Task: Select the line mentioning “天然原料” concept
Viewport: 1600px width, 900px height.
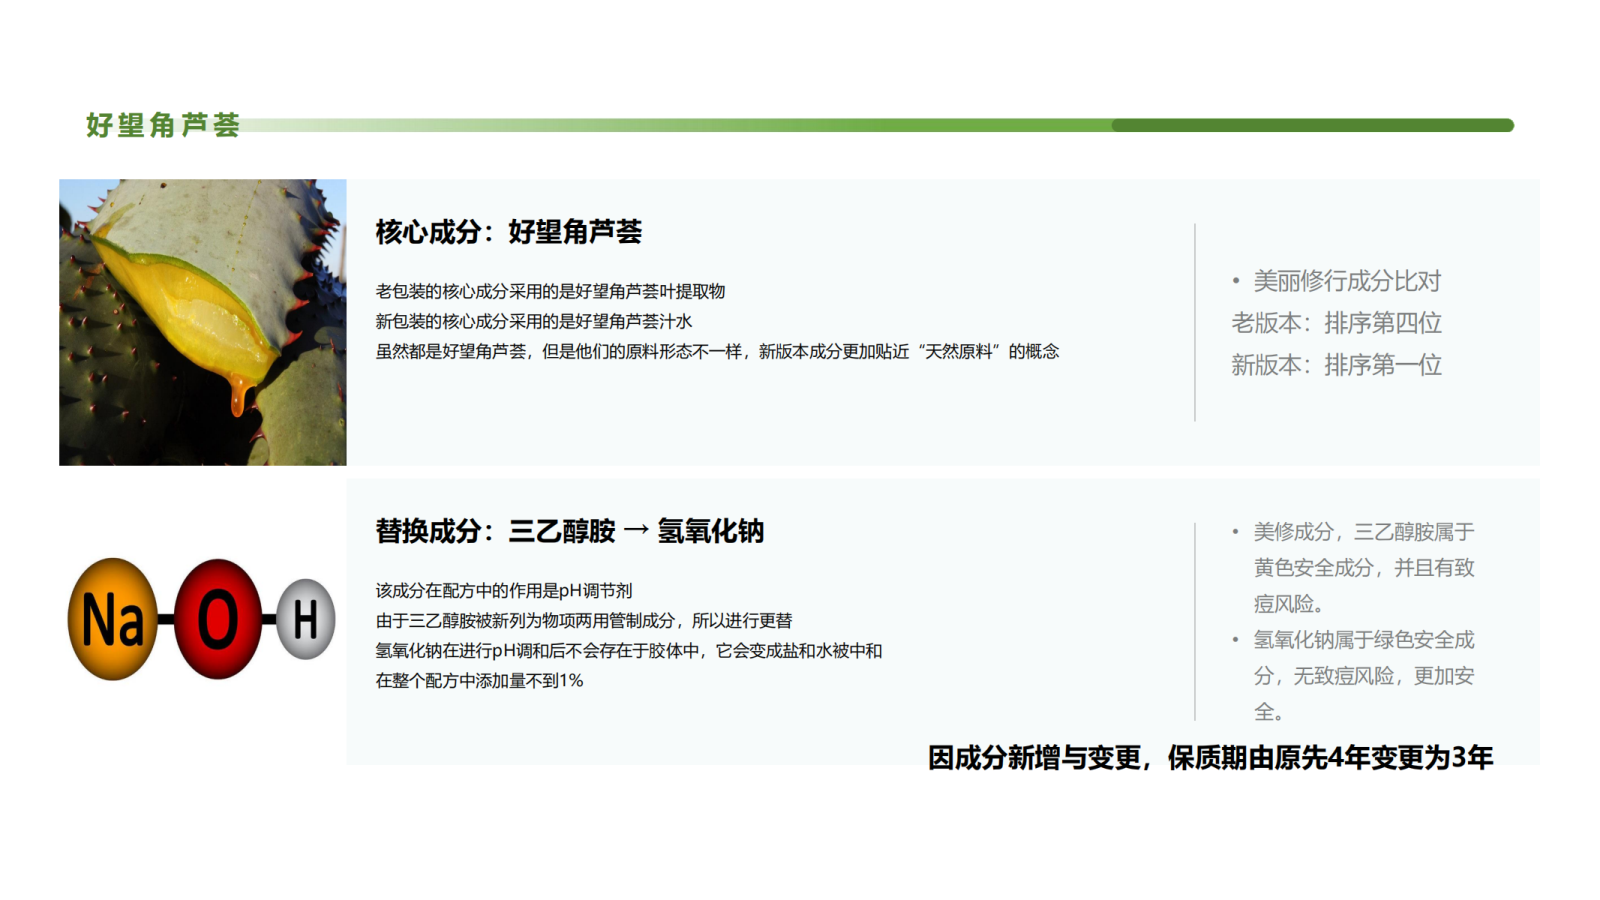Action: click(717, 351)
